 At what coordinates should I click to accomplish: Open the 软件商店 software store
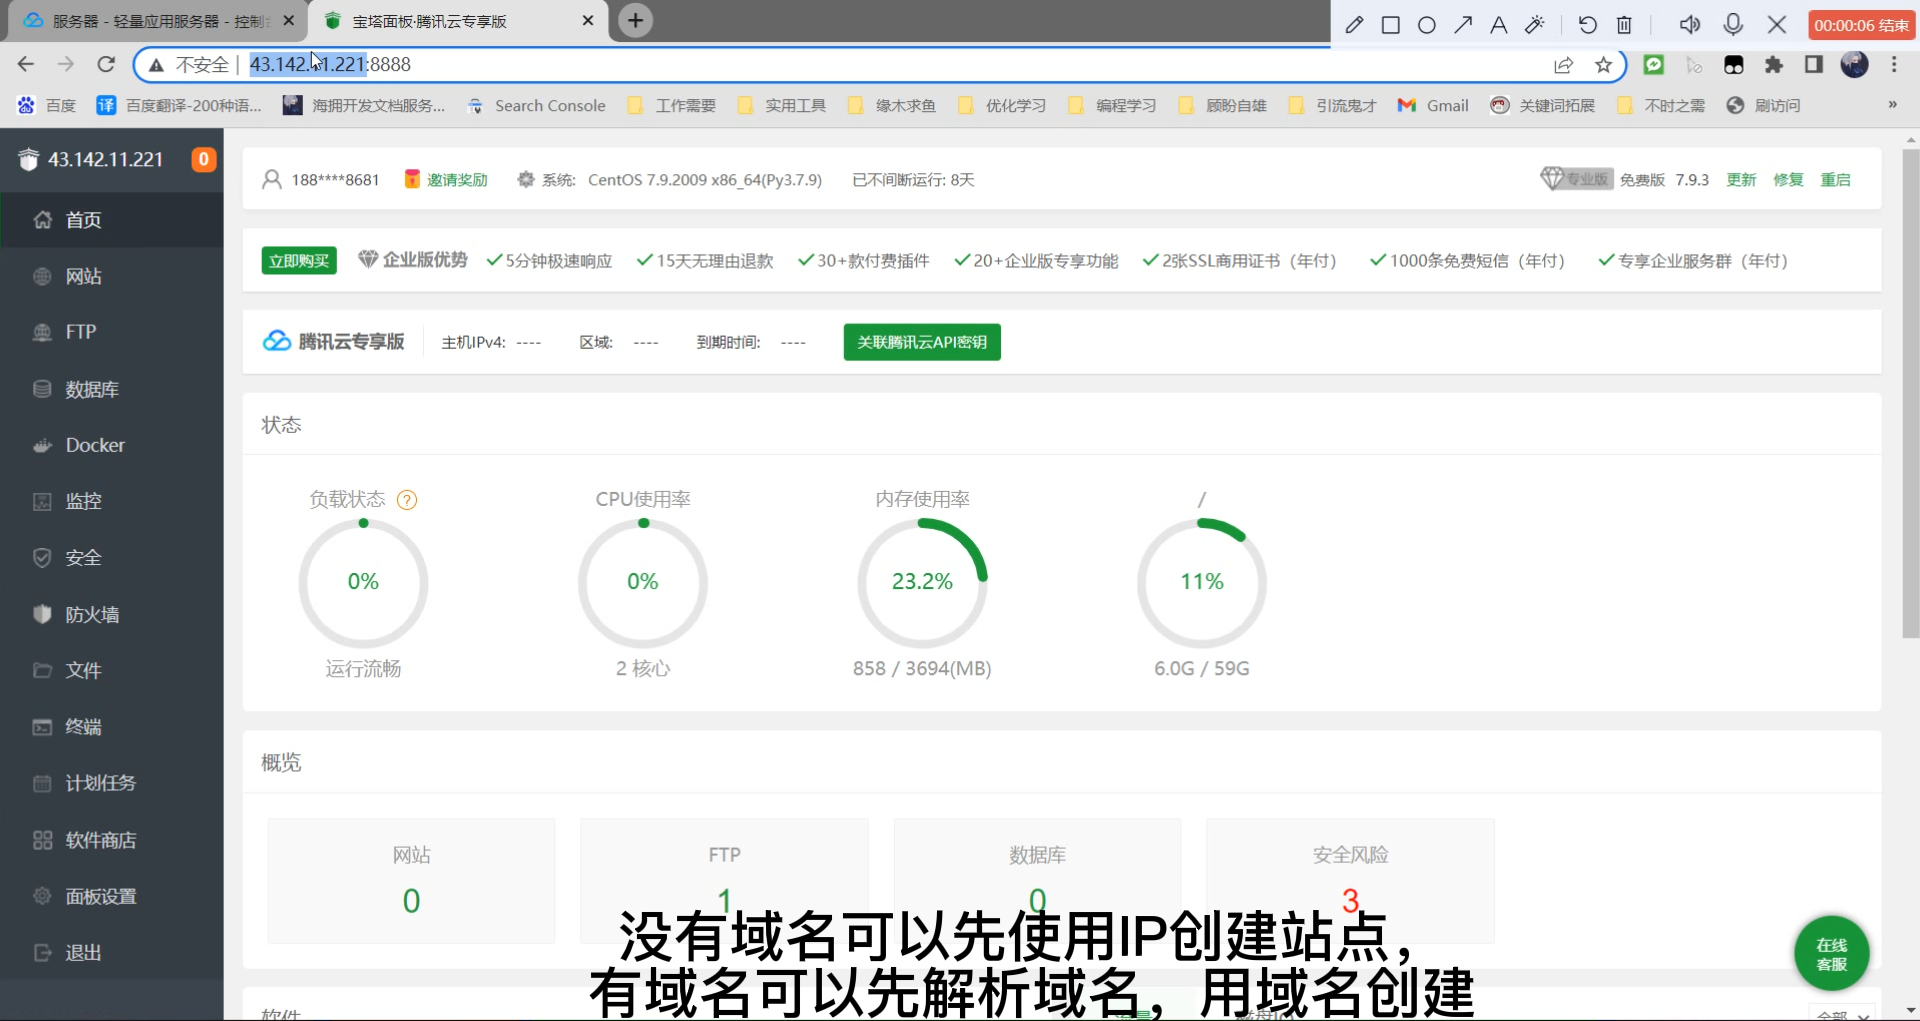pyautogui.click(x=102, y=840)
